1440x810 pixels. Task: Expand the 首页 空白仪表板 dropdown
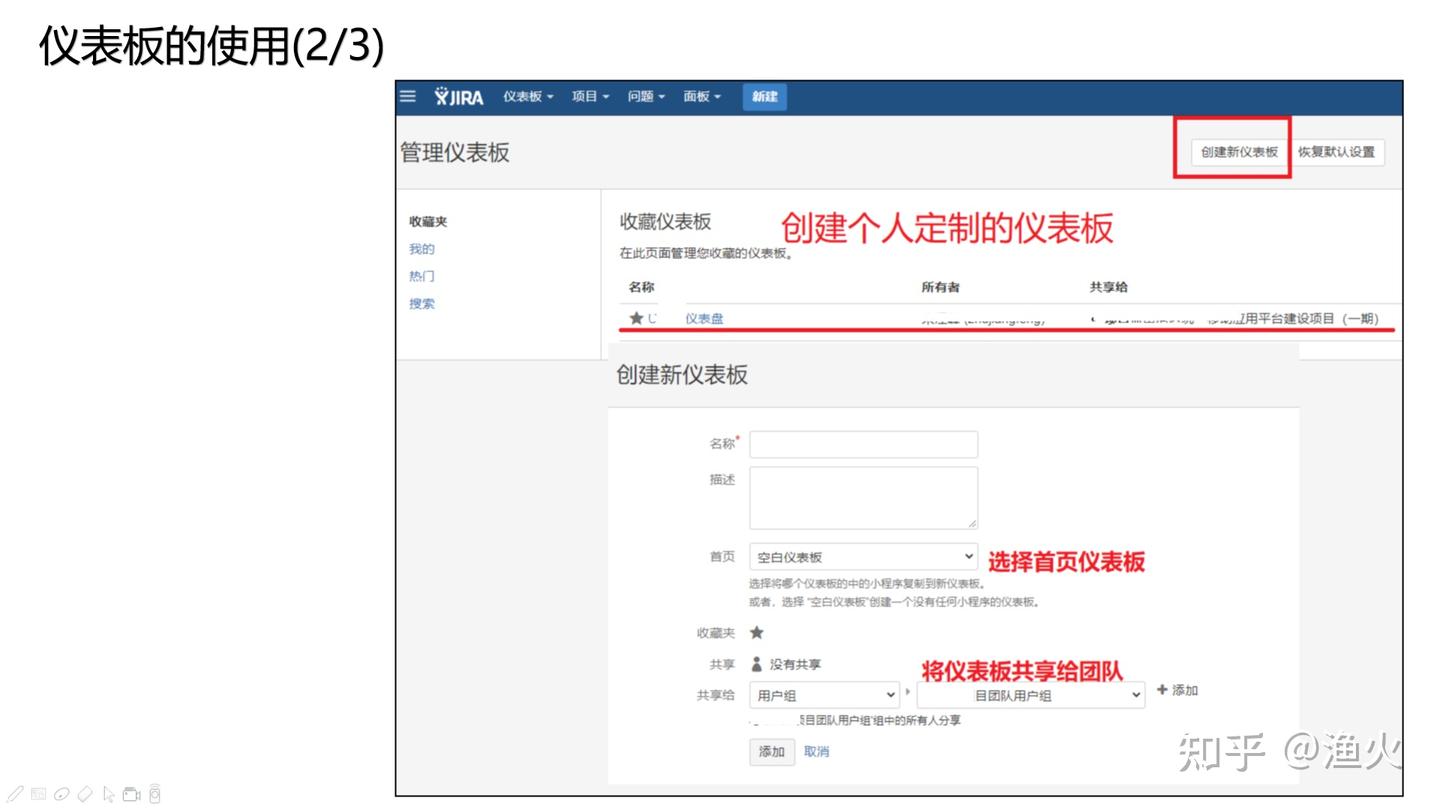tap(863, 557)
